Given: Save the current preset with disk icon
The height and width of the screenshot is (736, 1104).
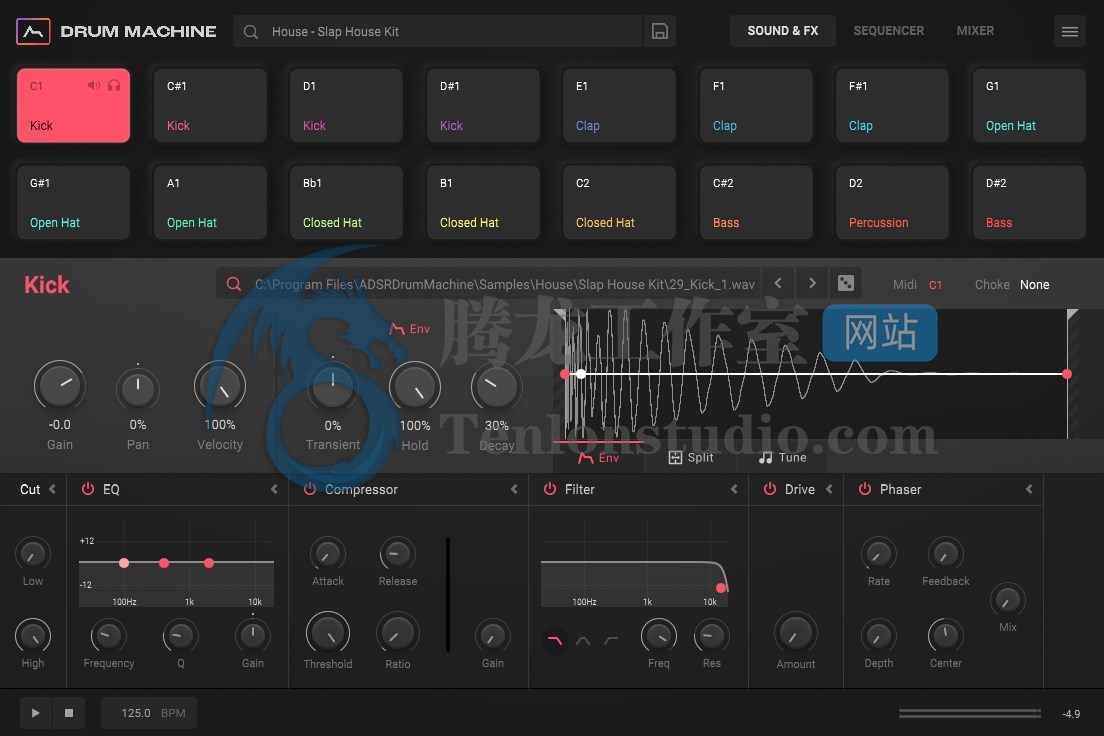Looking at the screenshot, I should [x=660, y=31].
